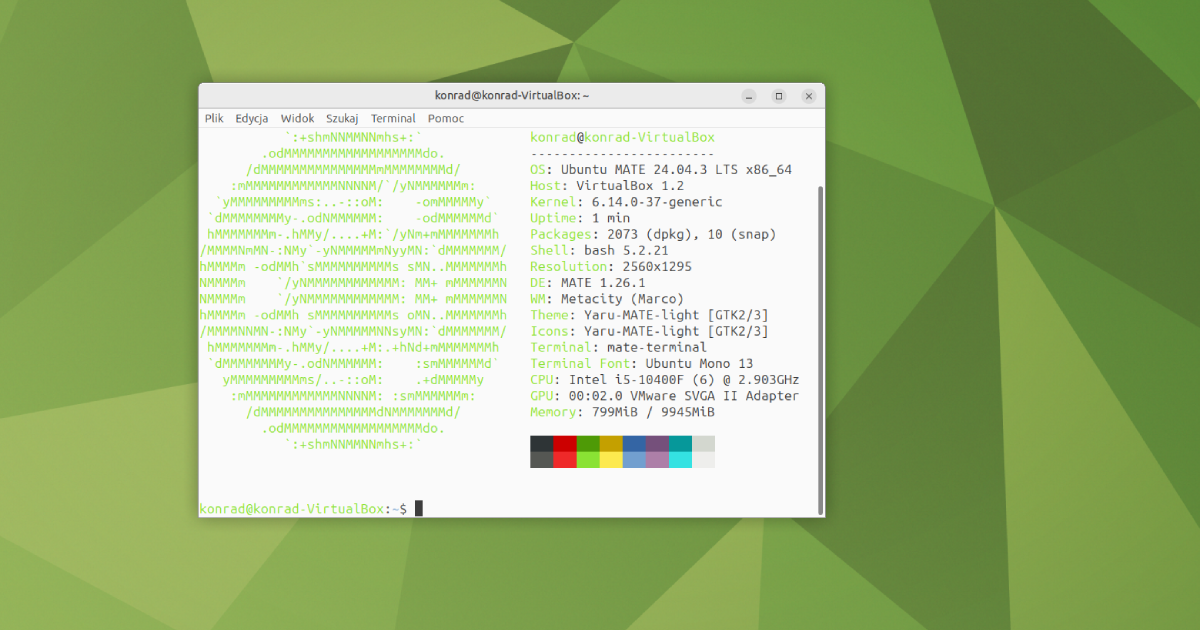Click the dark gray color block, top row
This screenshot has width=1200, height=630.
542,444
